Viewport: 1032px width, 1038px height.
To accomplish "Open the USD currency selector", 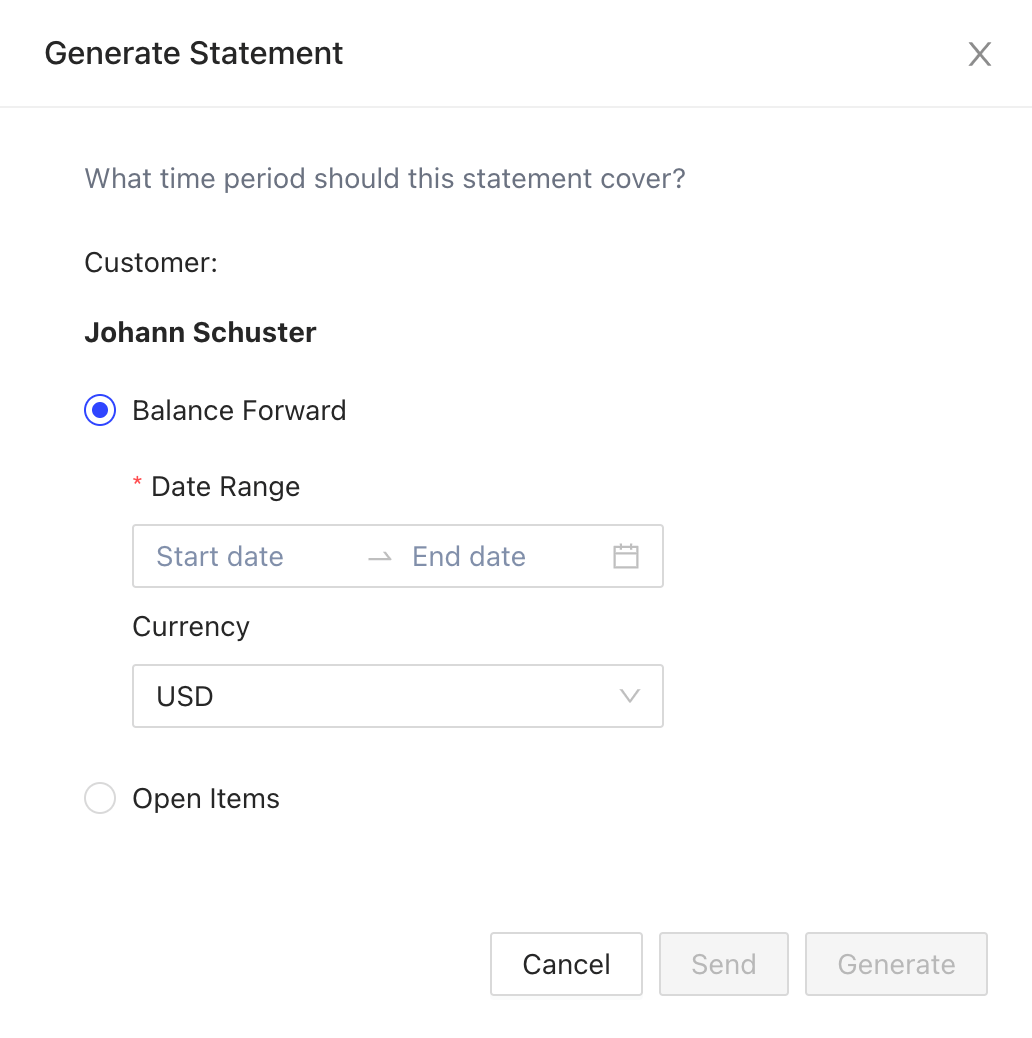I will coord(380,696).
